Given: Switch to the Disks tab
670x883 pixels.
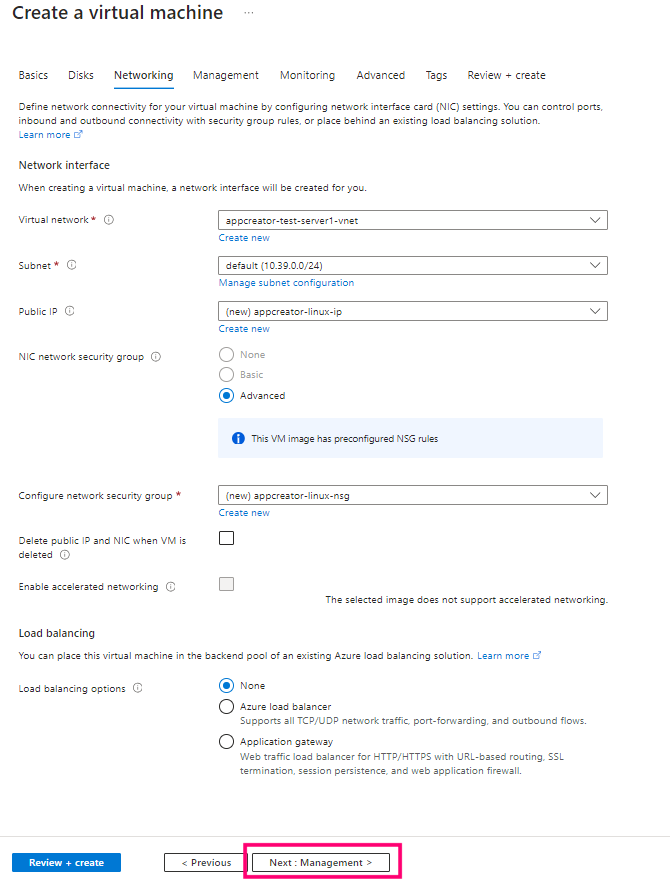Looking at the screenshot, I should tap(81, 75).
